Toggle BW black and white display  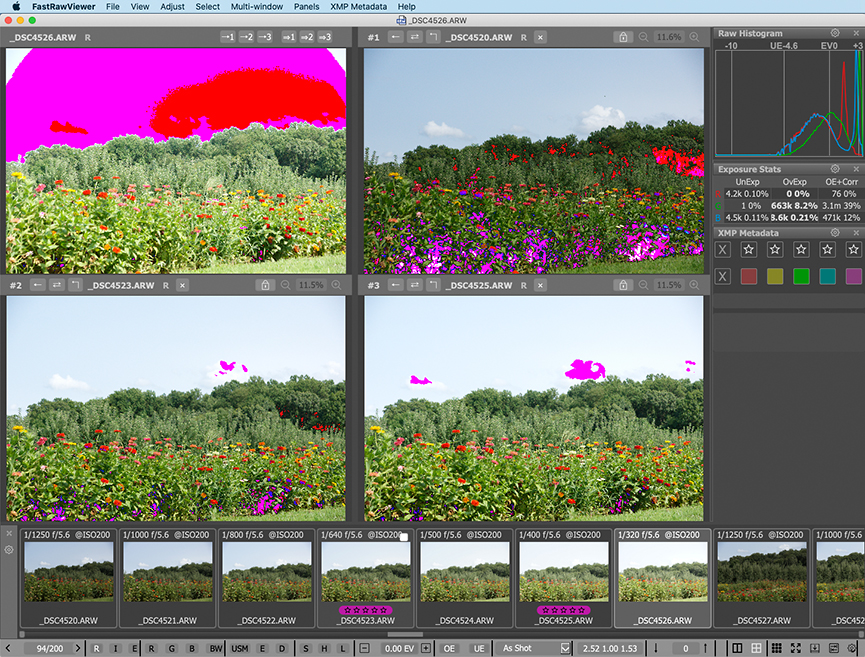tap(216, 648)
